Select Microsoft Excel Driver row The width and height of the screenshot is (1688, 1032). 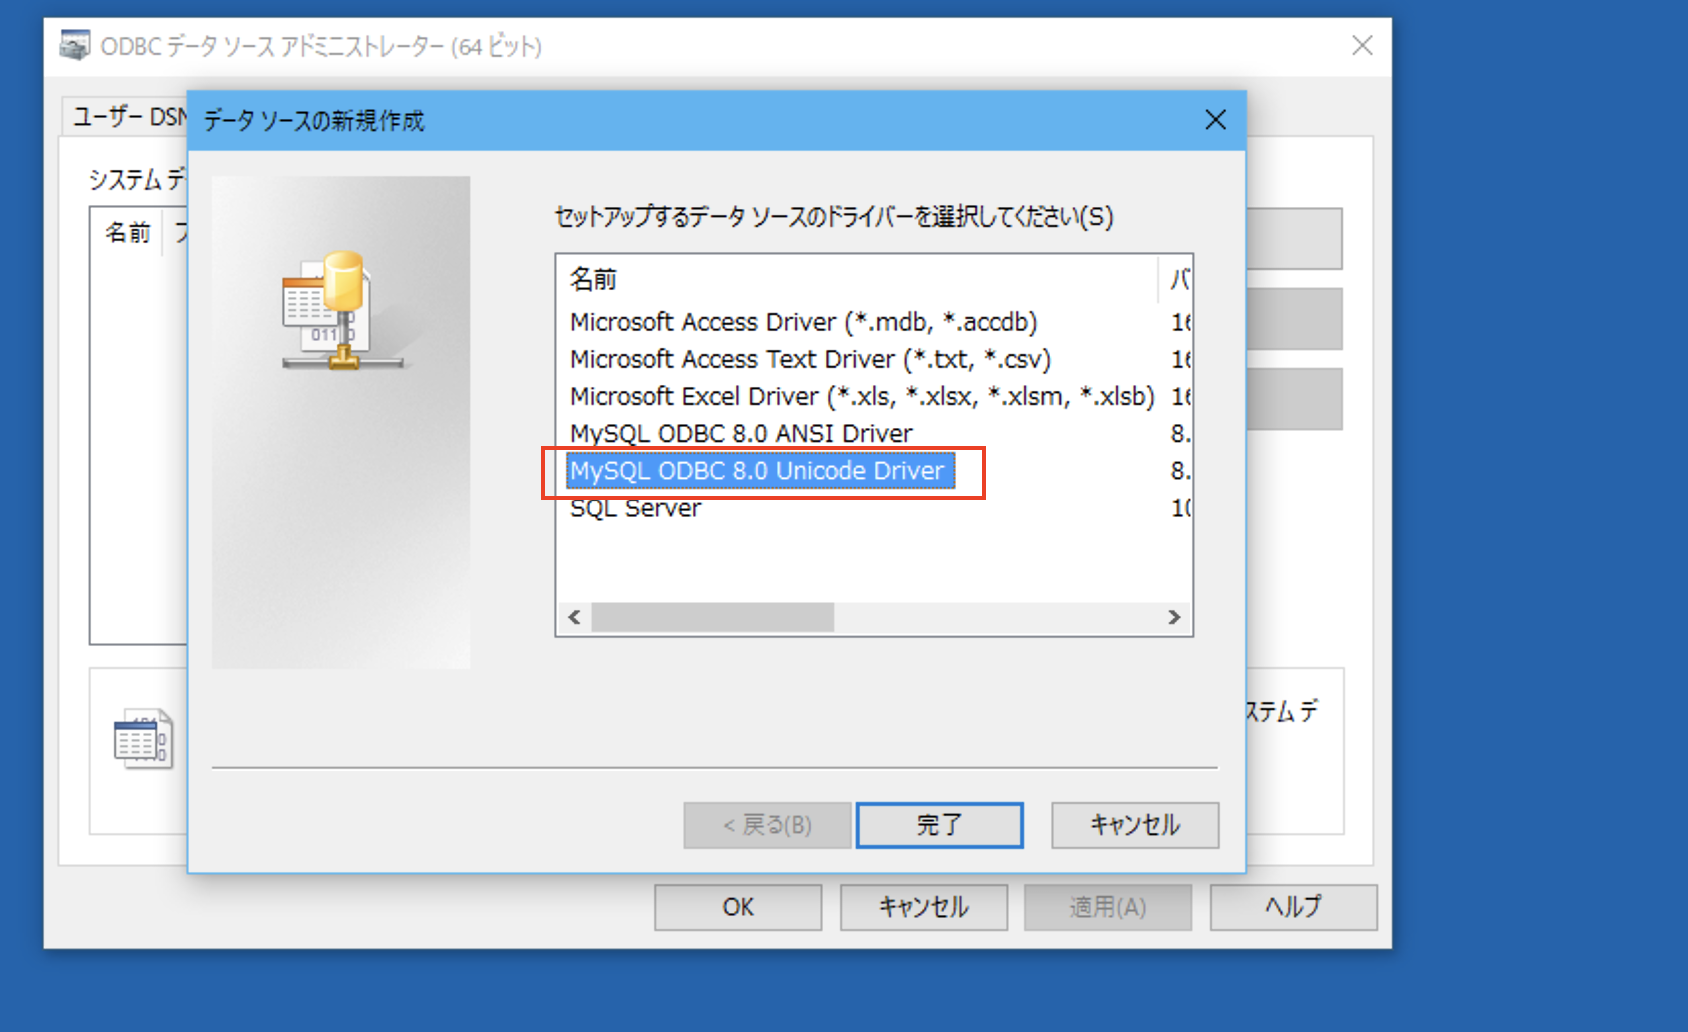(862, 396)
